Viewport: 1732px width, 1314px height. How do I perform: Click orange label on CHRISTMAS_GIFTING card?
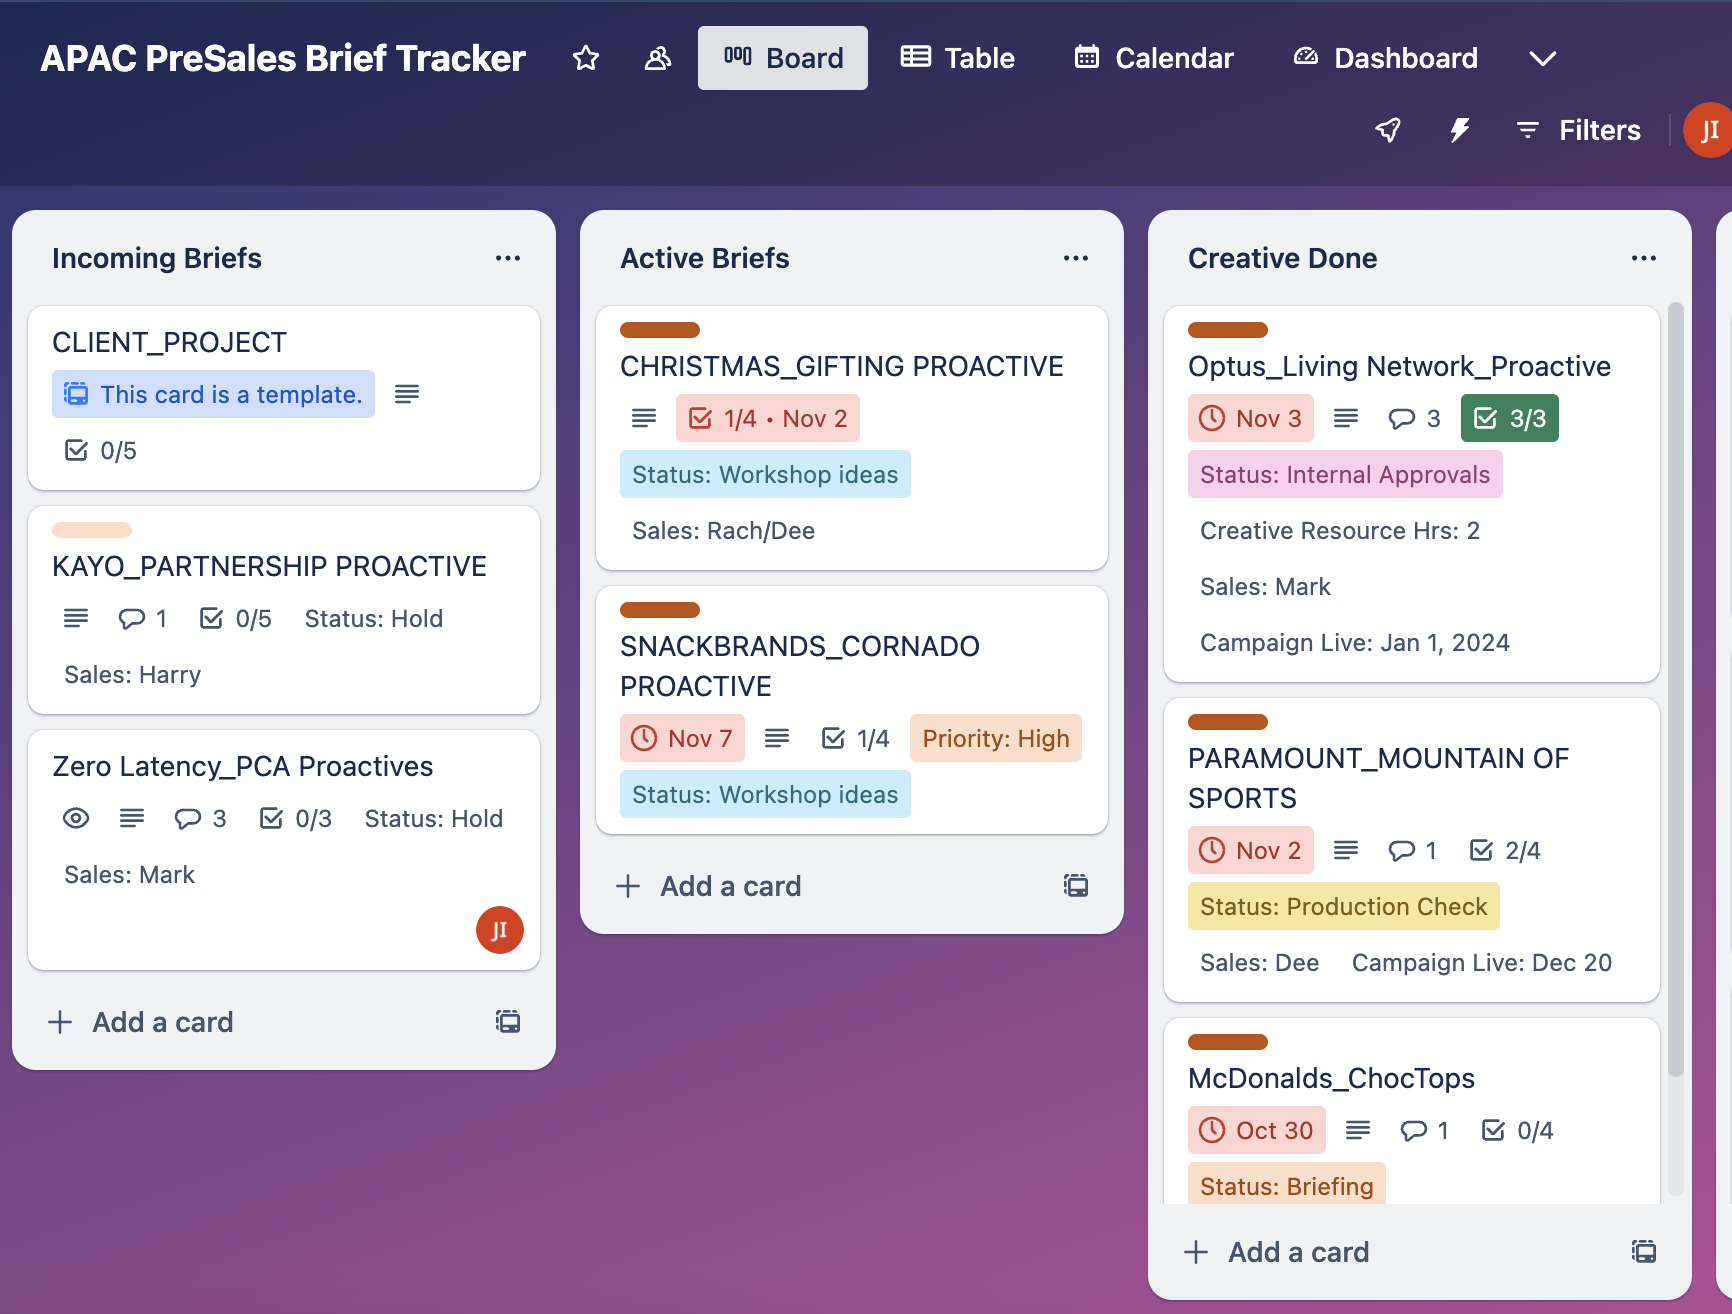click(660, 330)
